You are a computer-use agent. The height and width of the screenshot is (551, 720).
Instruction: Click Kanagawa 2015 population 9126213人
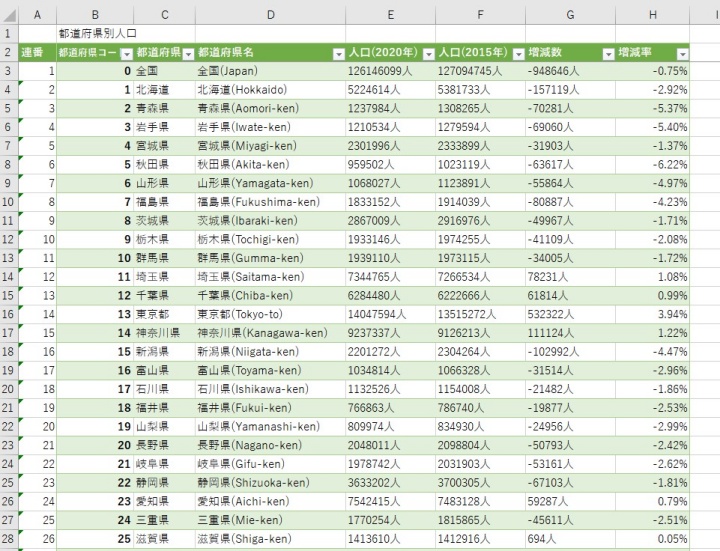480,333
